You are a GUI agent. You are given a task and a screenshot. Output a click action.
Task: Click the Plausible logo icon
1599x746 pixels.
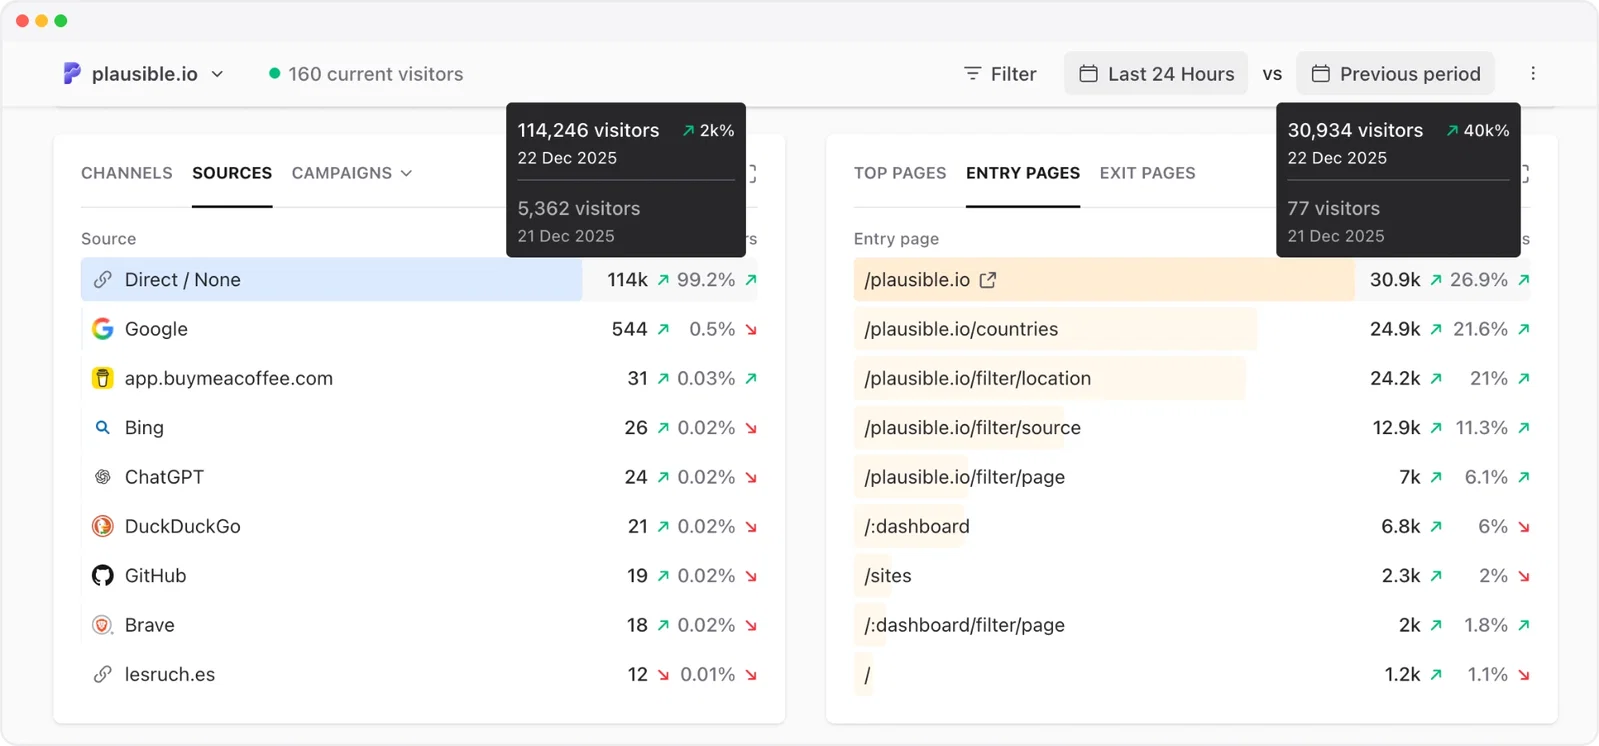click(x=72, y=73)
